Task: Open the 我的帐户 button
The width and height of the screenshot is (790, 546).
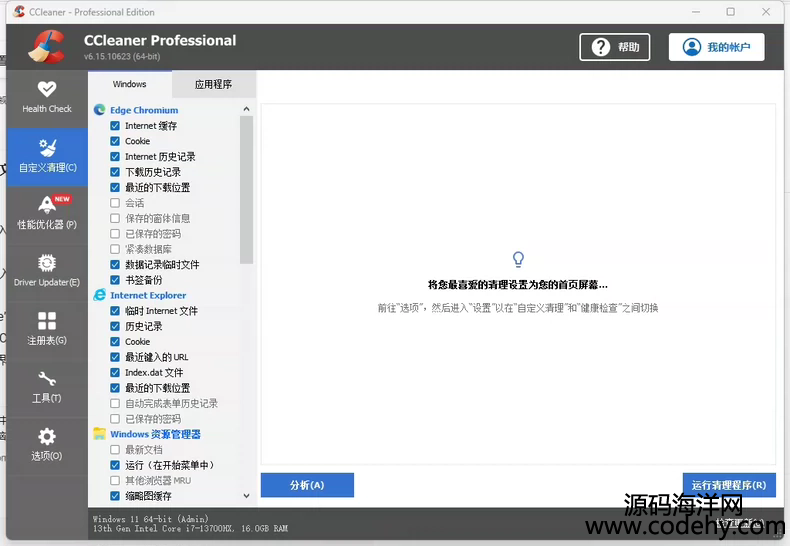Action: click(x=716, y=47)
